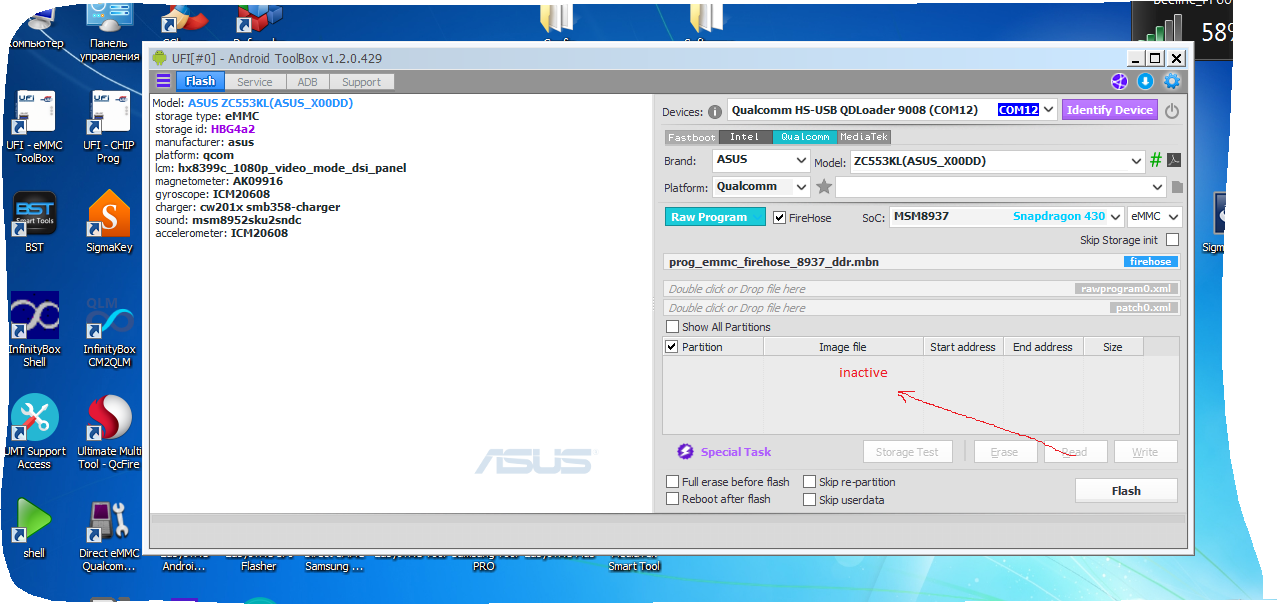Expand the Devices COM port dropdown

tap(1048, 110)
